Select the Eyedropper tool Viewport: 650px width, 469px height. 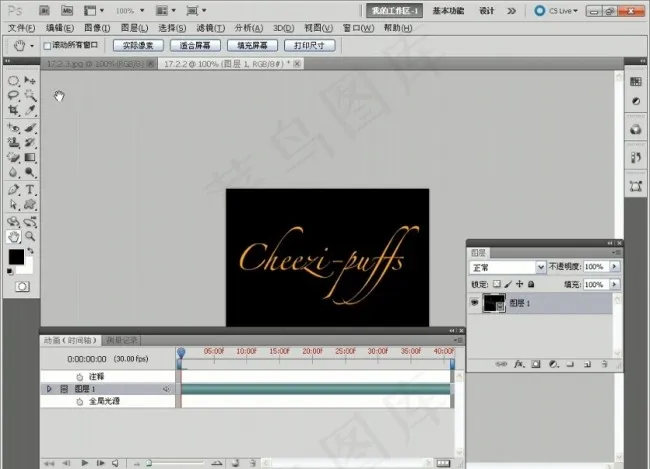point(30,110)
